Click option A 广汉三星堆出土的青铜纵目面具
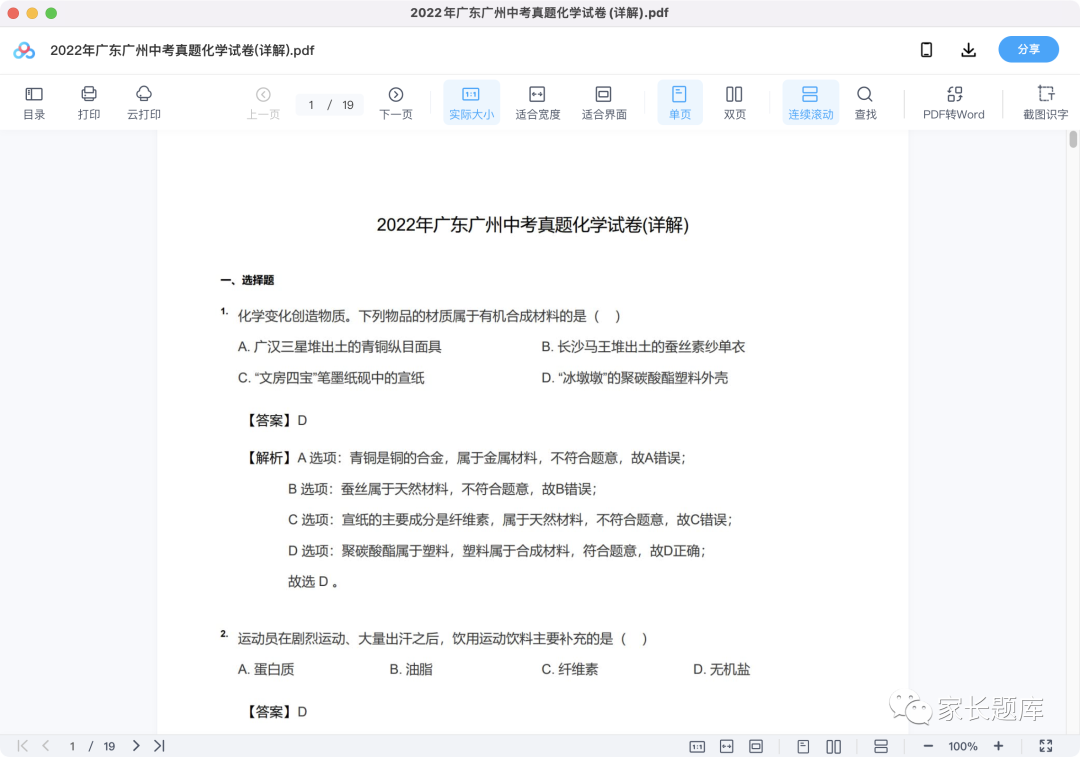This screenshot has height=757, width=1080. (340, 346)
